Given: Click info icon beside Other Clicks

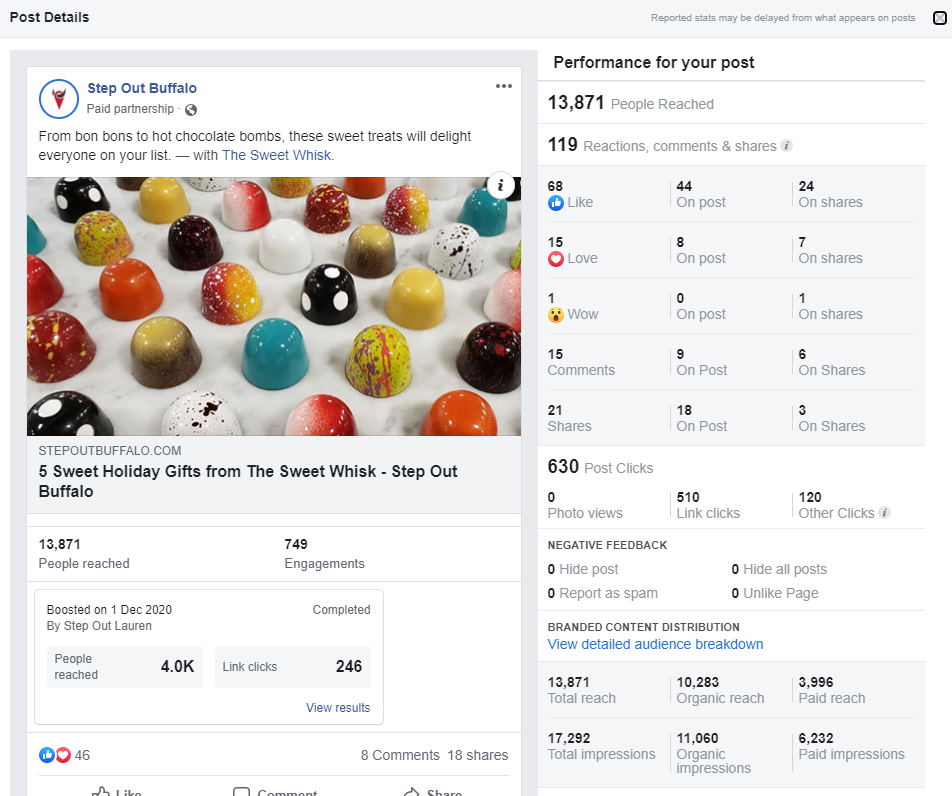Looking at the screenshot, I should pos(885,512).
